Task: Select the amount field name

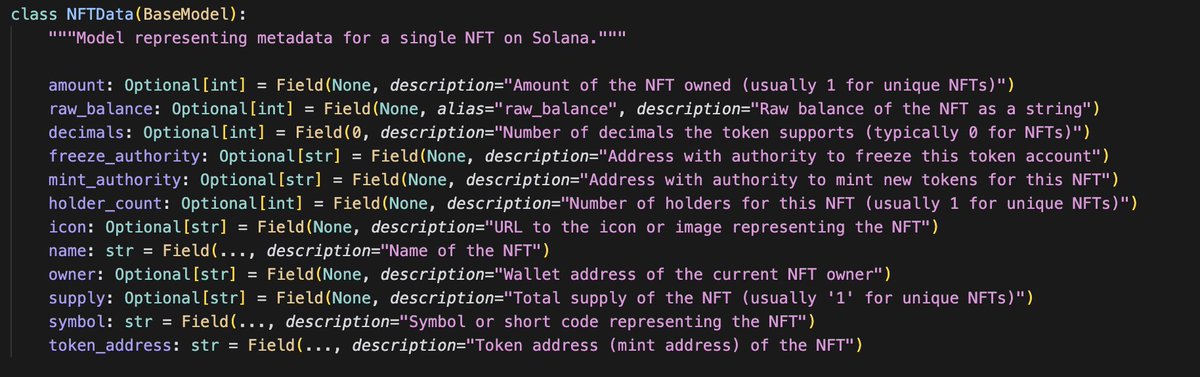Action: tap(77, 85)
